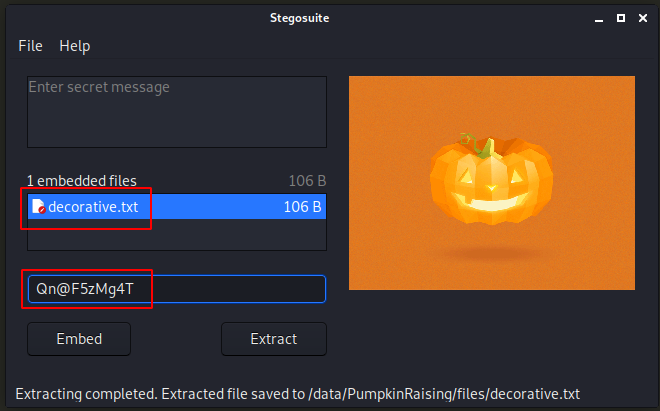Viewport: 660px width, 411px height.
Task: Click the 106 B size in decorative.txt row
Action: pos(302,207)
